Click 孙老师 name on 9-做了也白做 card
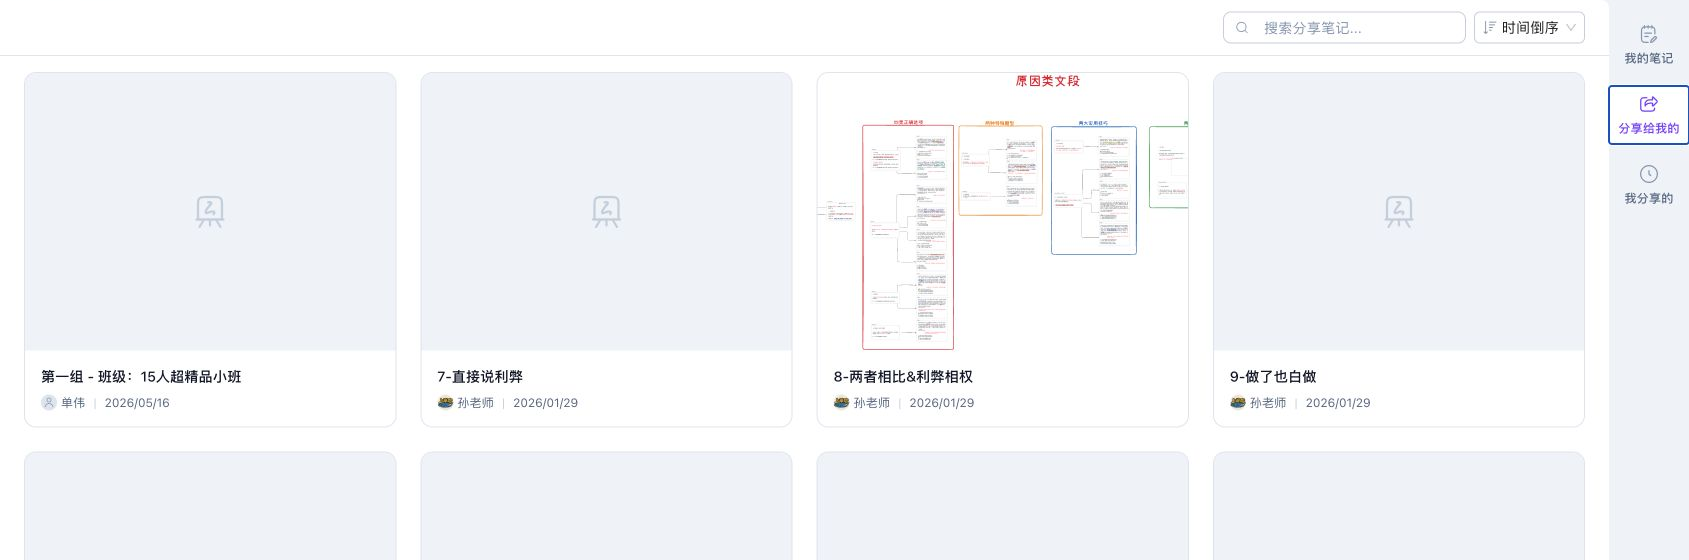Viewport: 1689px width, 560px height. (x=1268, y=403)
